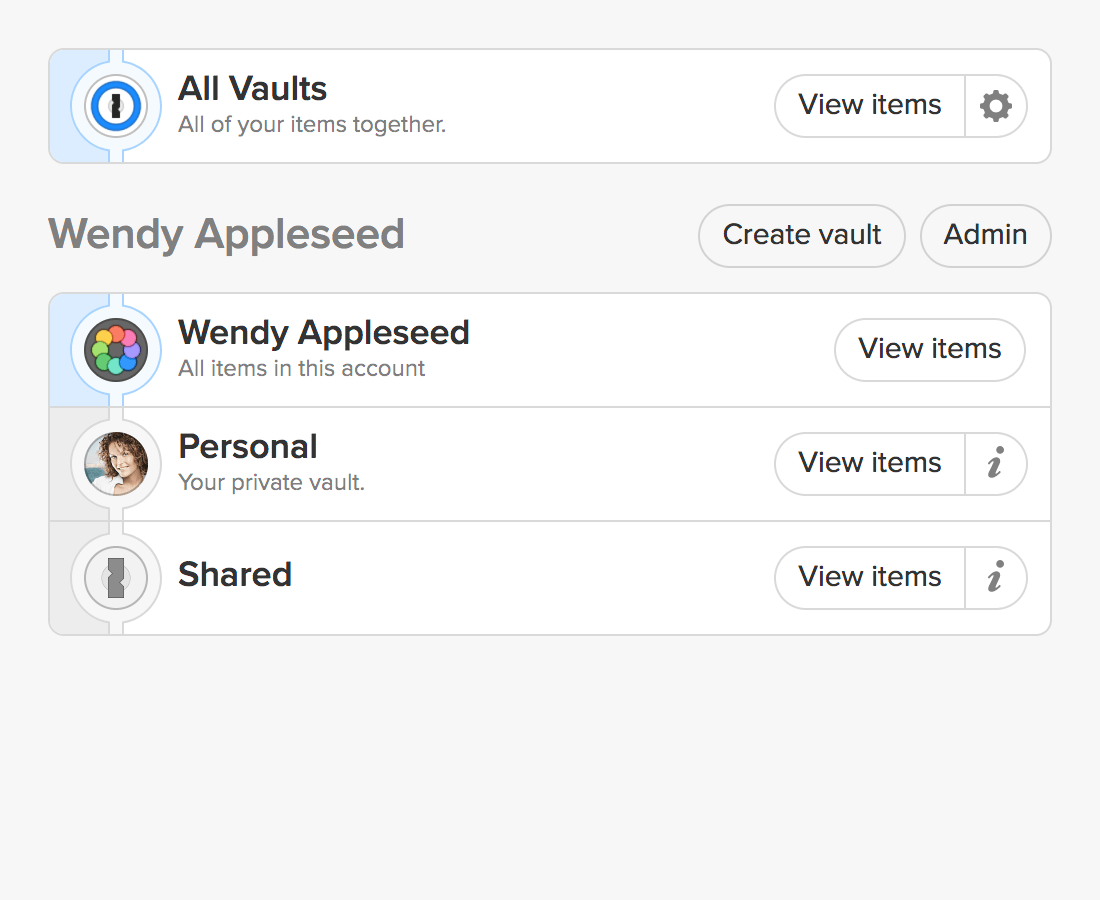The height and width of the screenshot is (900, 1100).
Task: View items in the Shared vault
Action: [x=870, y=578]
